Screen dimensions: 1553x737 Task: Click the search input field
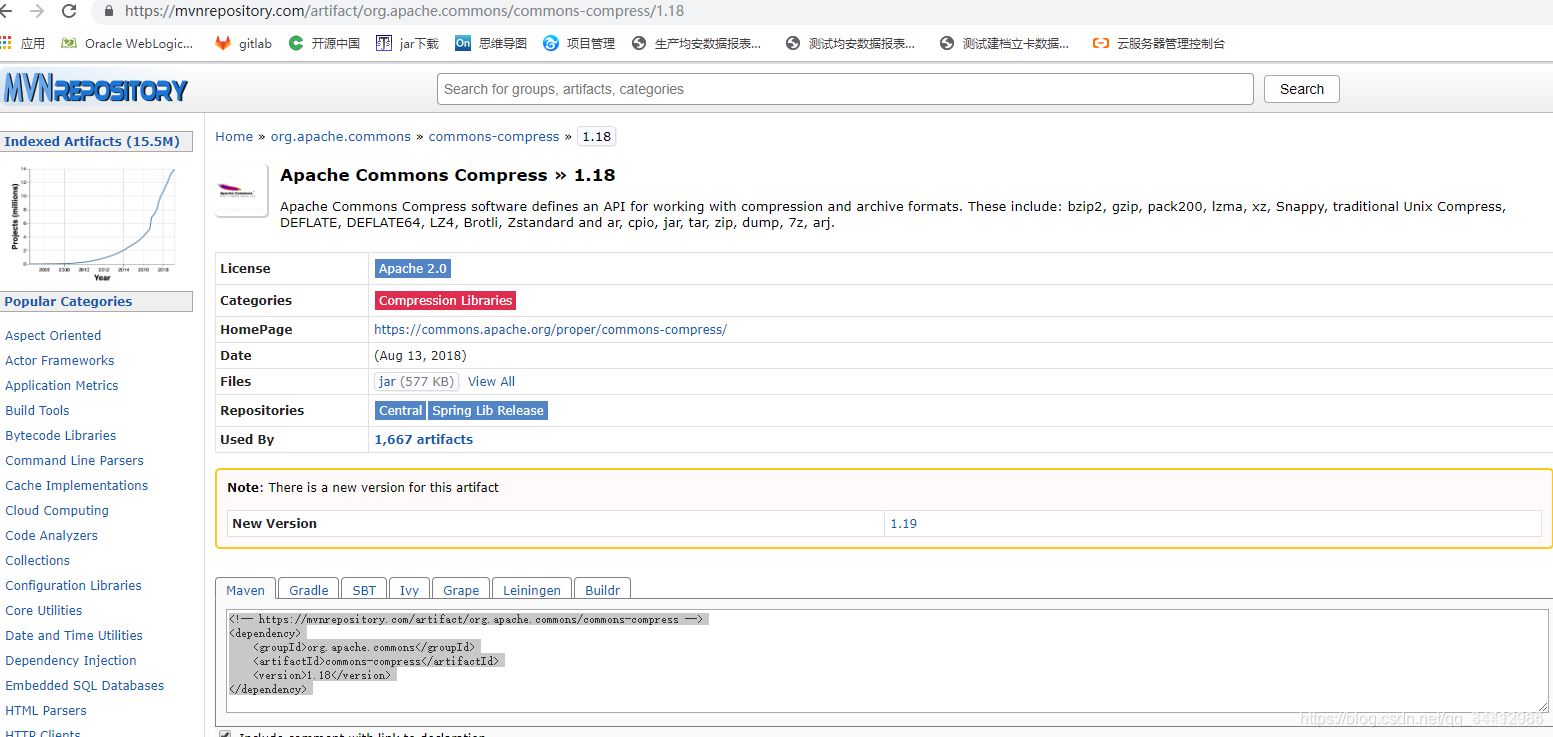coord(845,89)
